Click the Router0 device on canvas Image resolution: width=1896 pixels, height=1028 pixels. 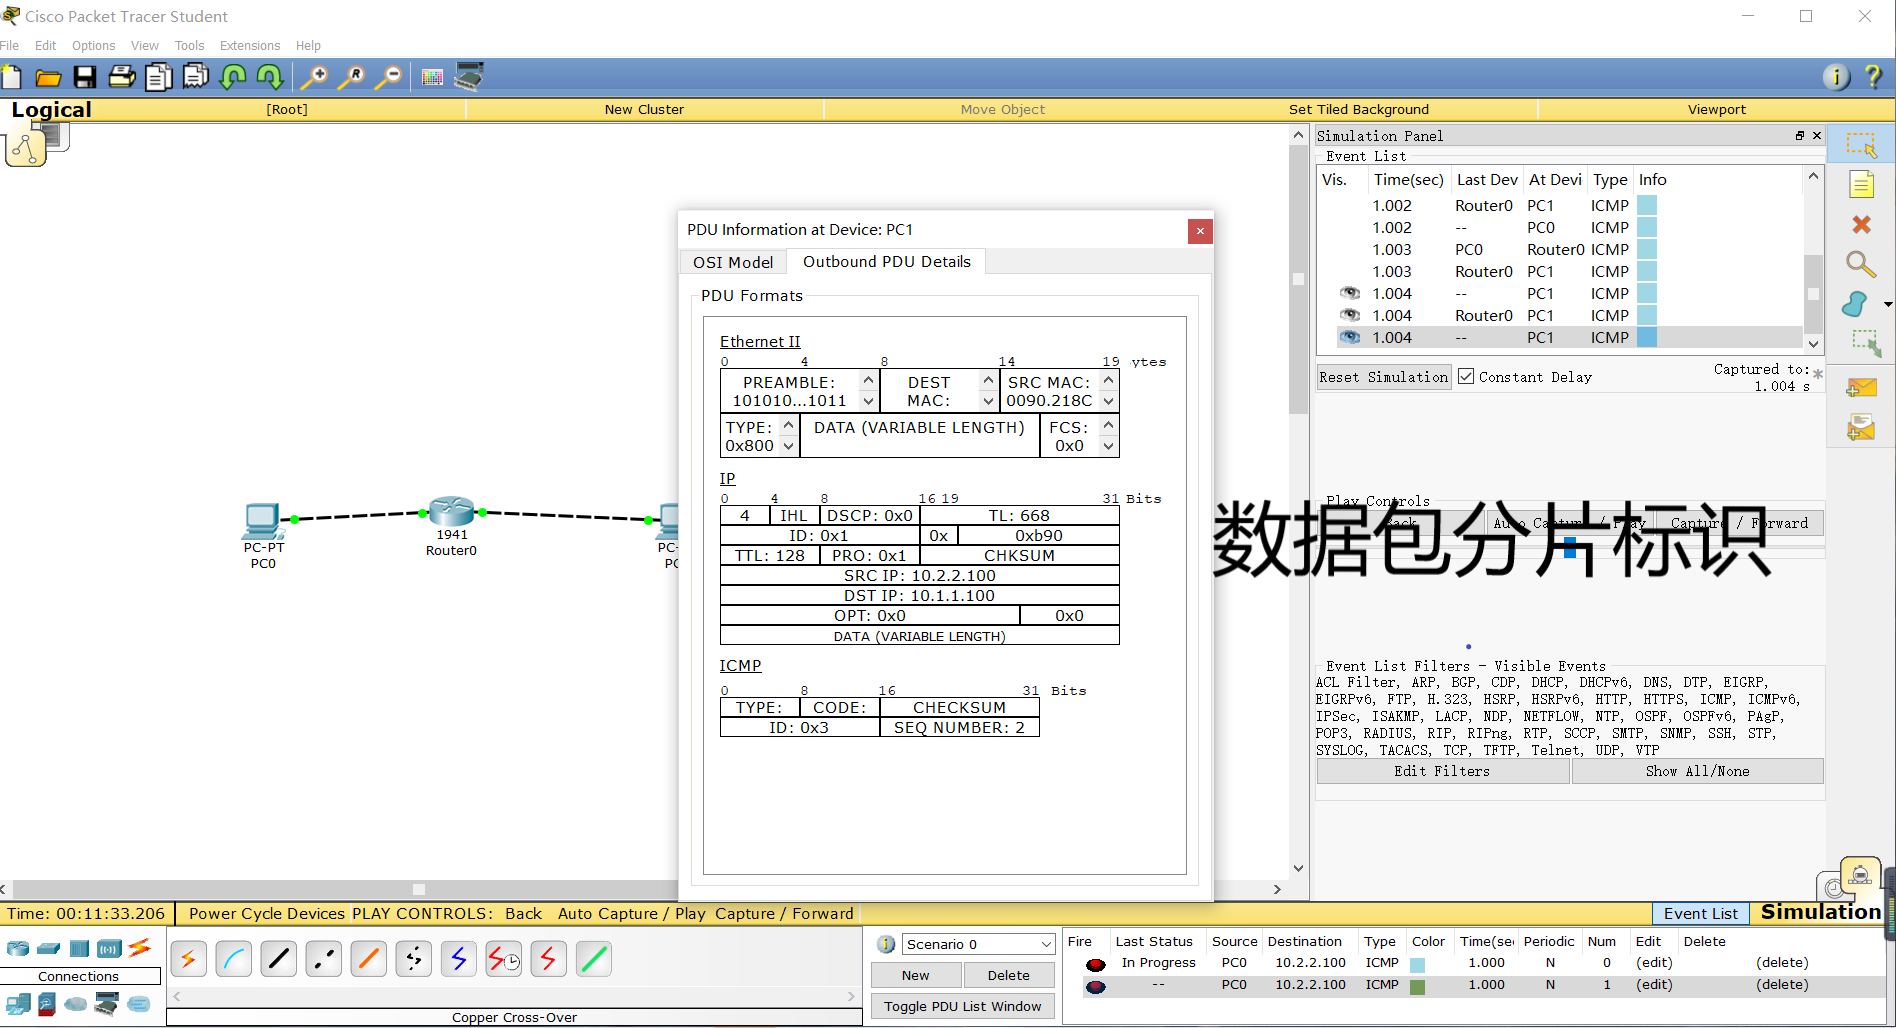click(x=451, y=512)
